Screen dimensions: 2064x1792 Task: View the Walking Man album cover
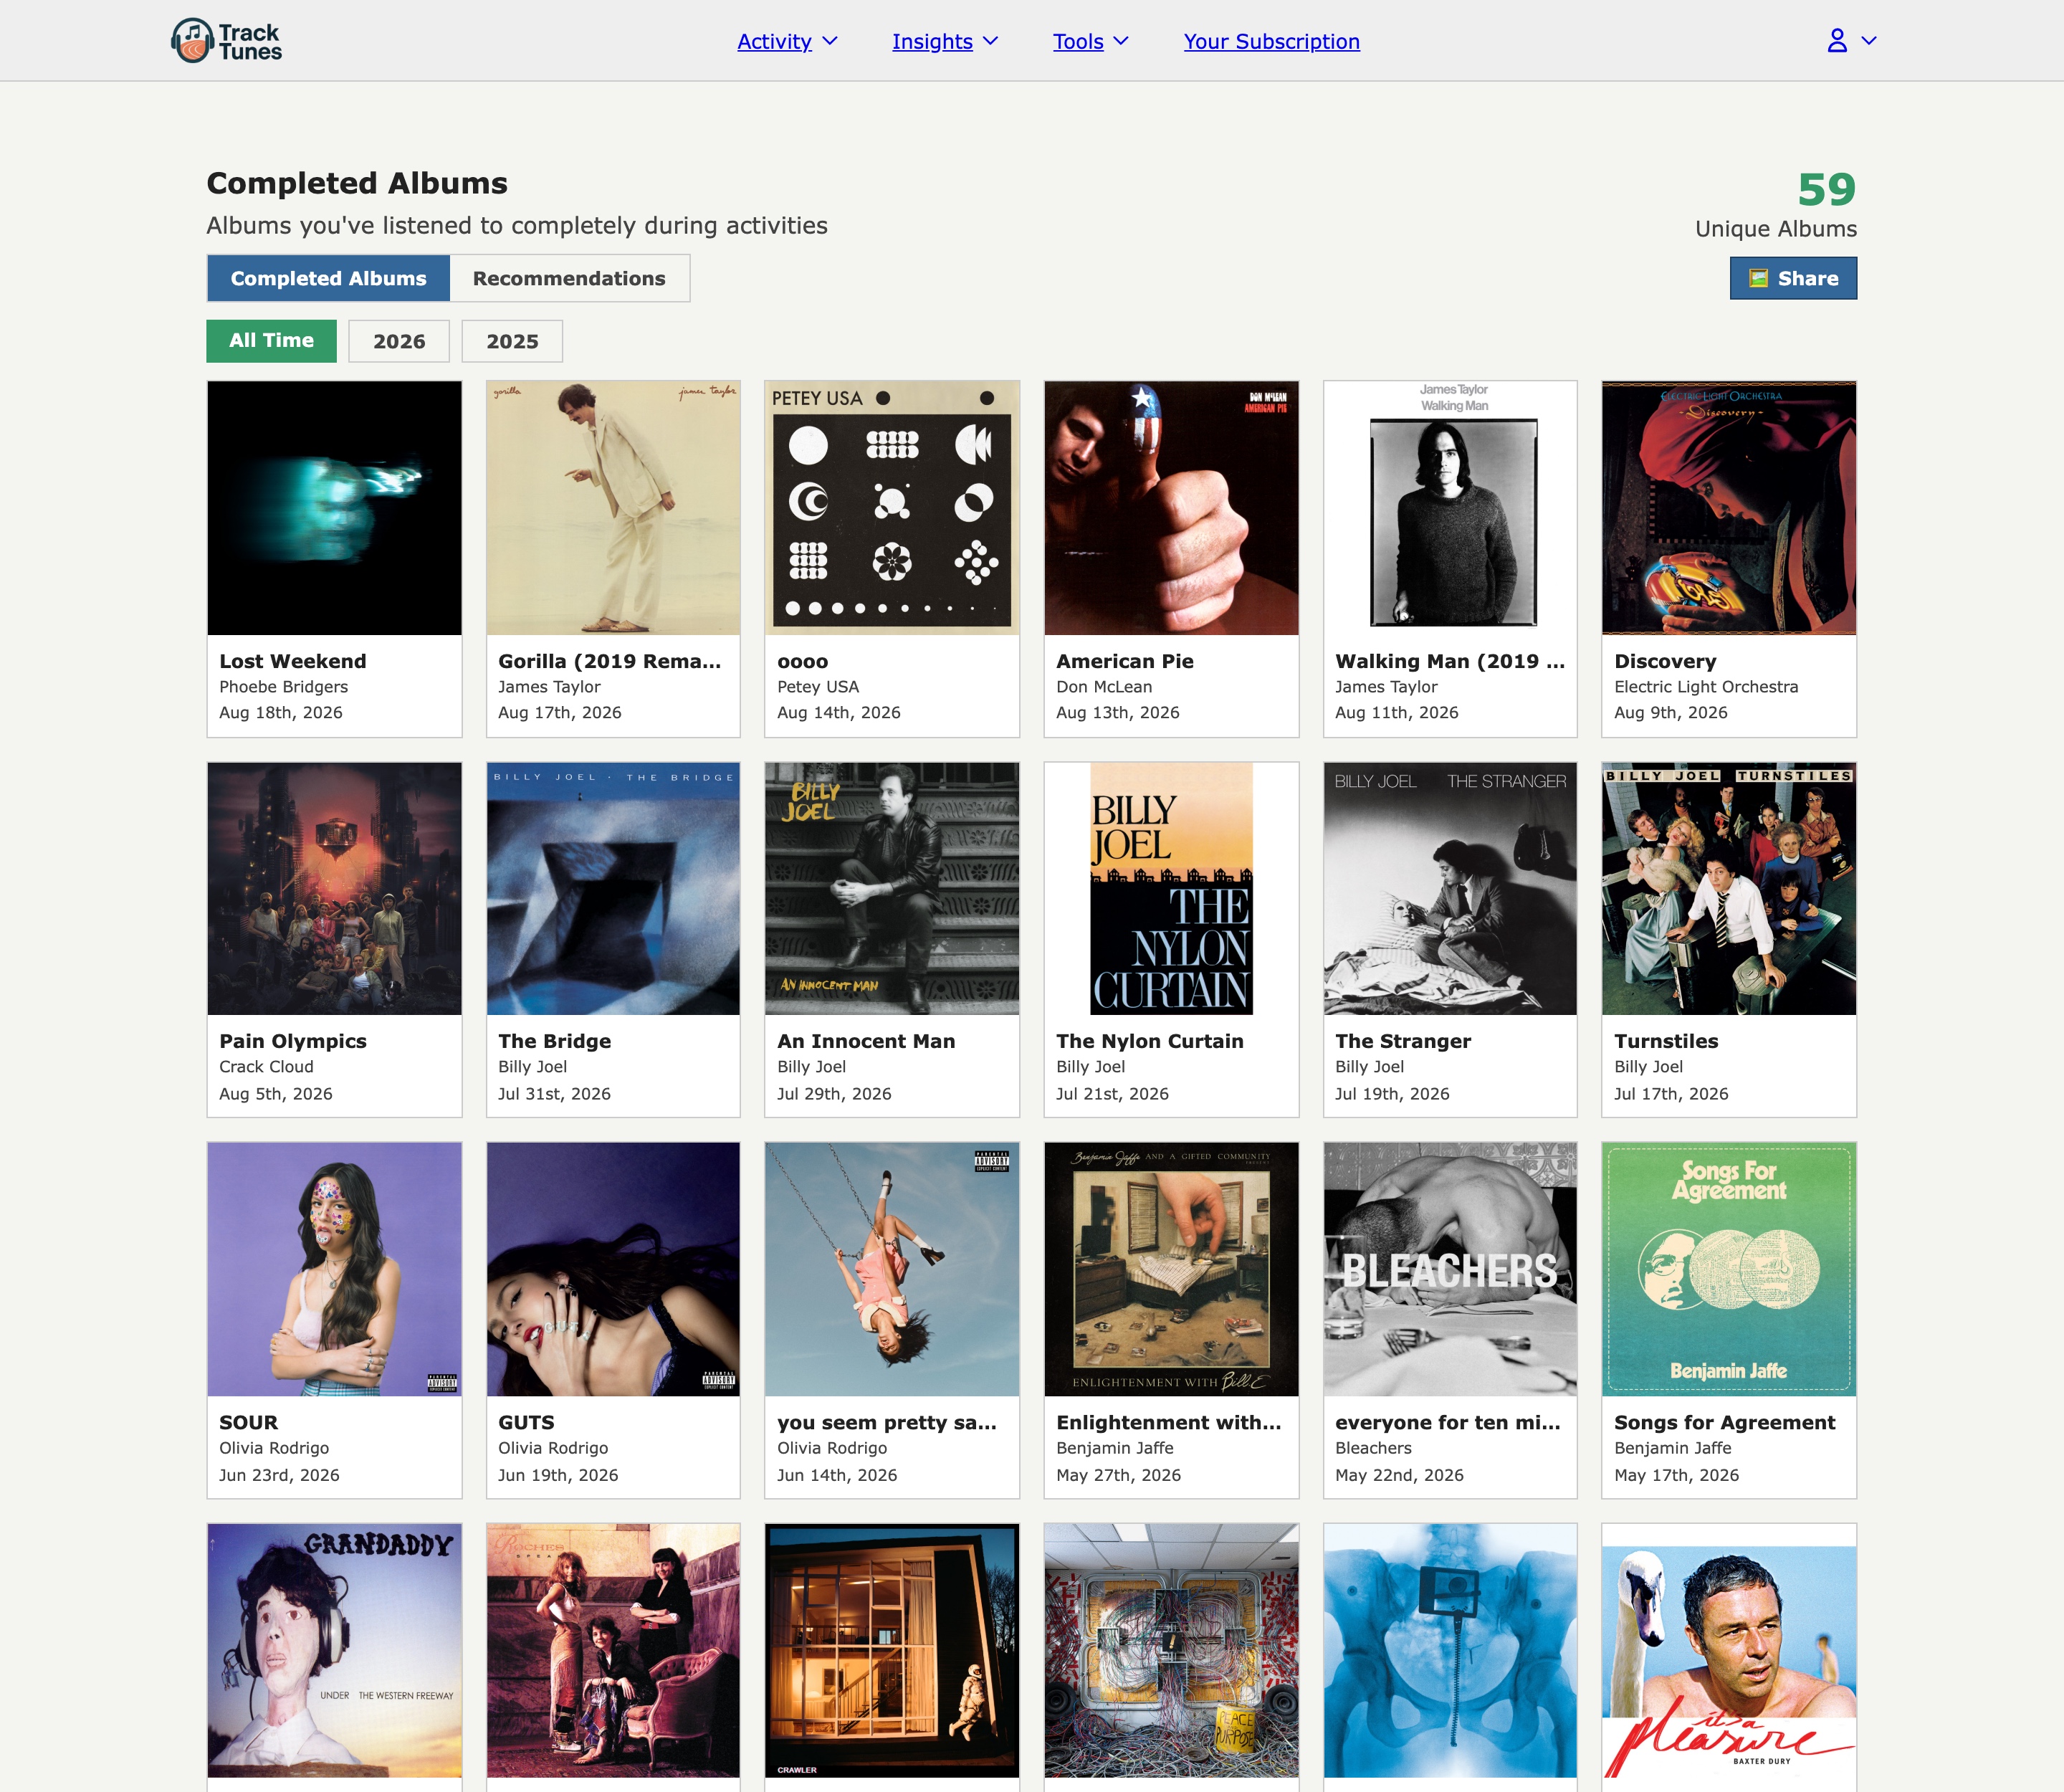pyautogui.click(x=1450, y=508)
